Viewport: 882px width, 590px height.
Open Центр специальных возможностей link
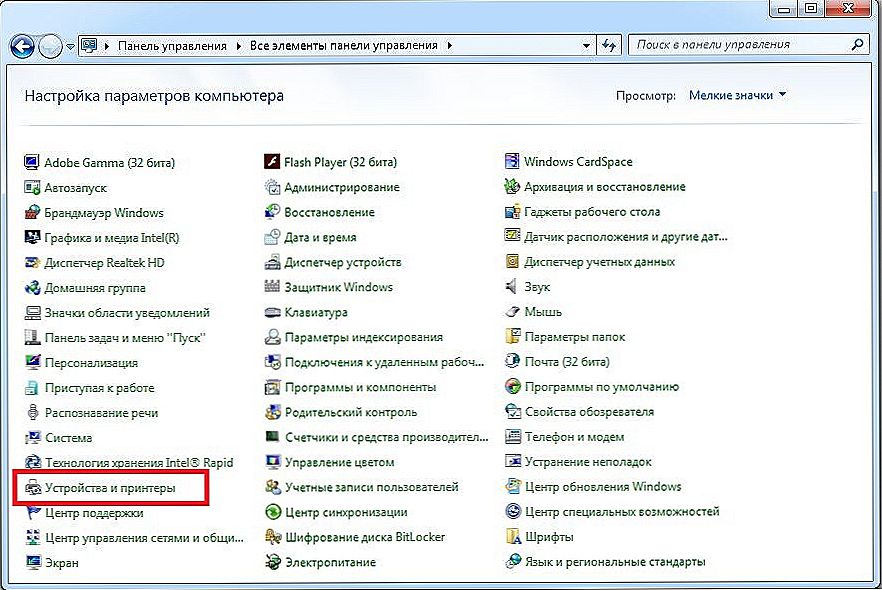coord(622,511)
